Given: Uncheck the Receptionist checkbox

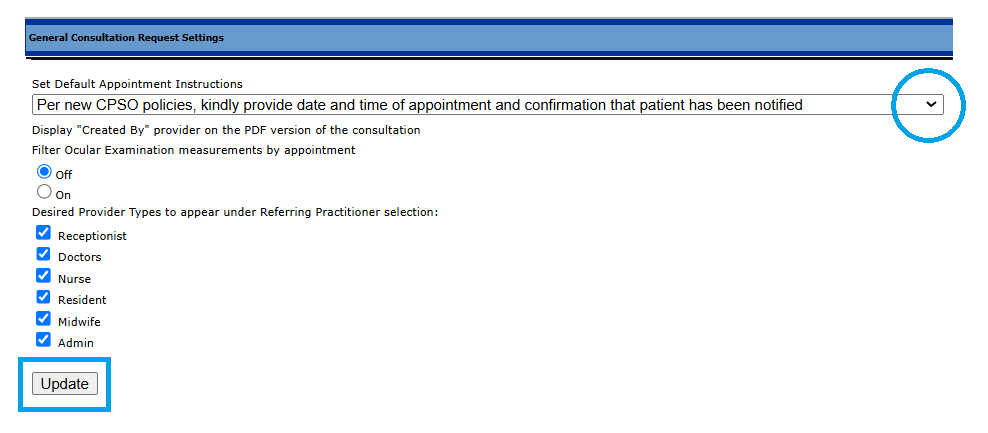Looking at the screenshot, I should coord(44,233).
